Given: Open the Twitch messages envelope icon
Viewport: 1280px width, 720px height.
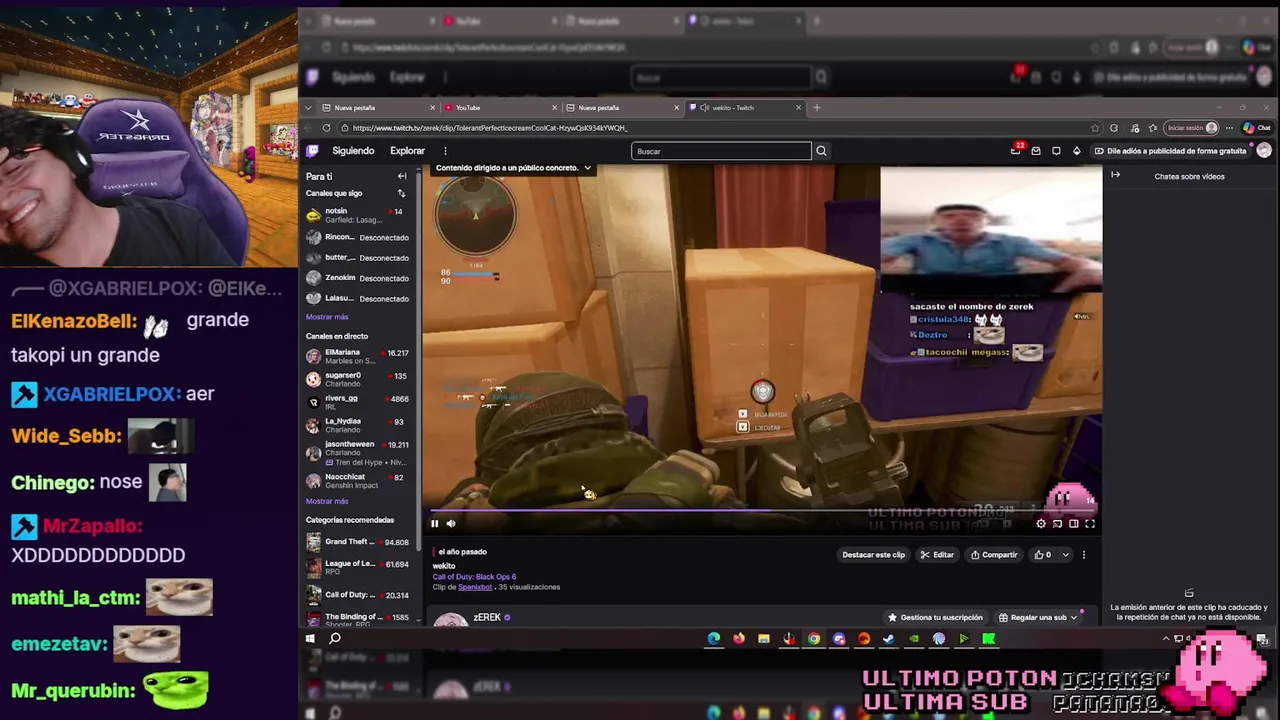Looking at the screenshot, I should click(1036, 151).
